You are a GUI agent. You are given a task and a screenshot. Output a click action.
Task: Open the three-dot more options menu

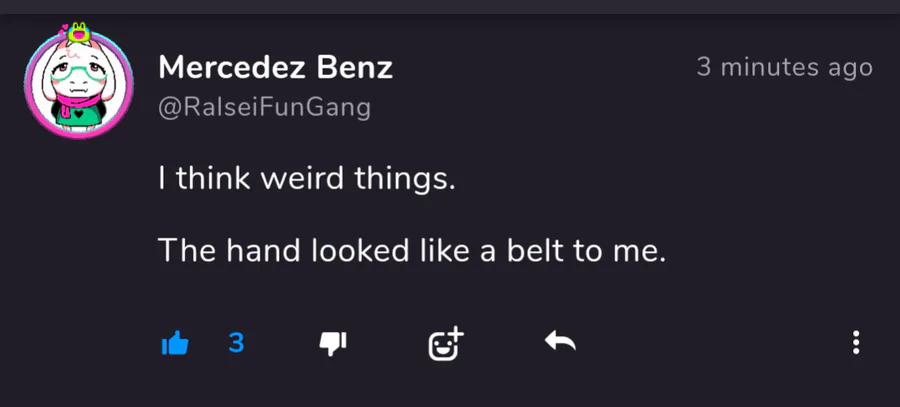(856, 342)
